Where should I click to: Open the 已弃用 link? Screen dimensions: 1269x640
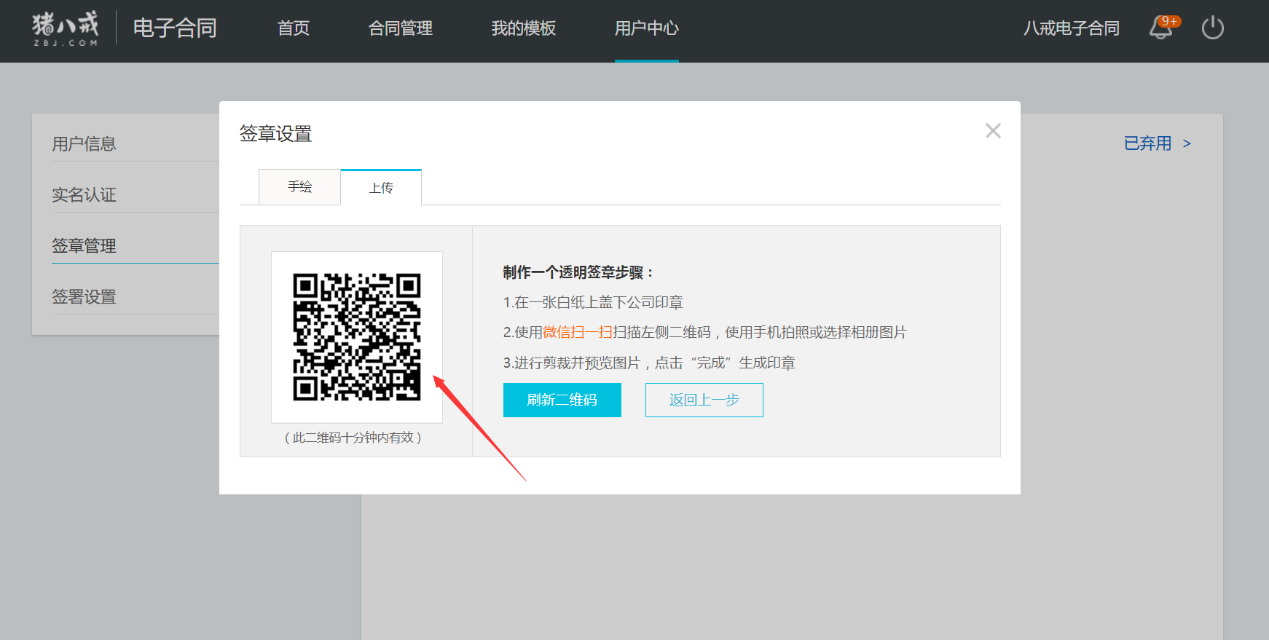tap(1158, 143)
